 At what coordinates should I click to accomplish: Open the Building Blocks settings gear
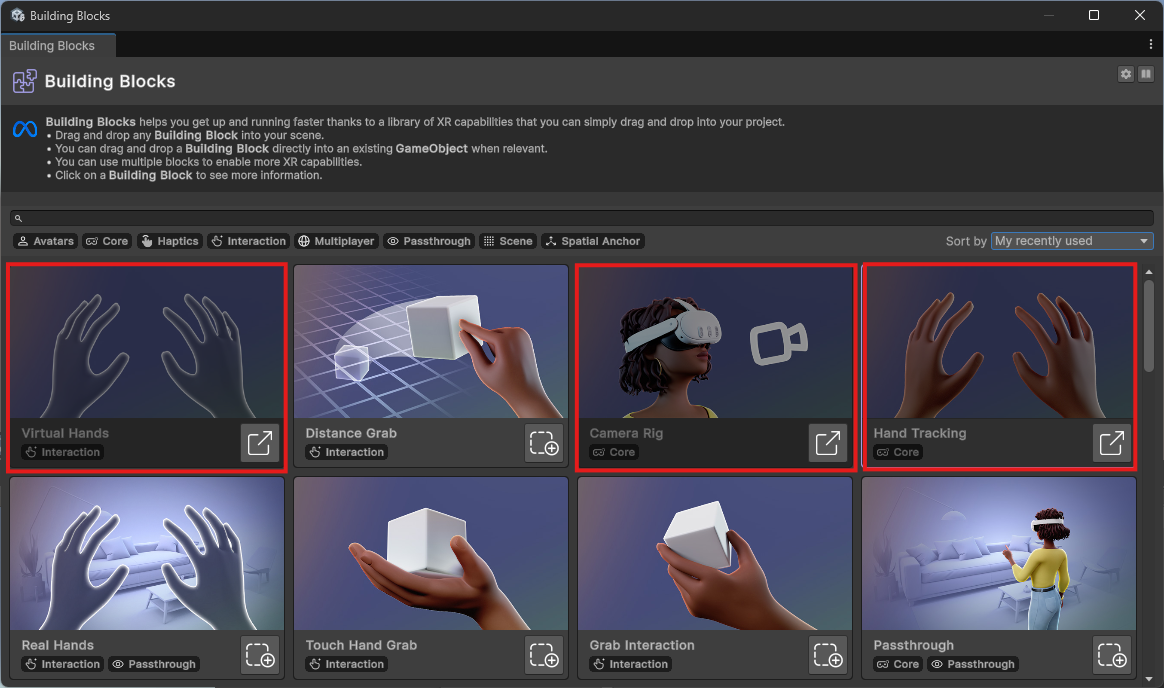pos(1126,74)
